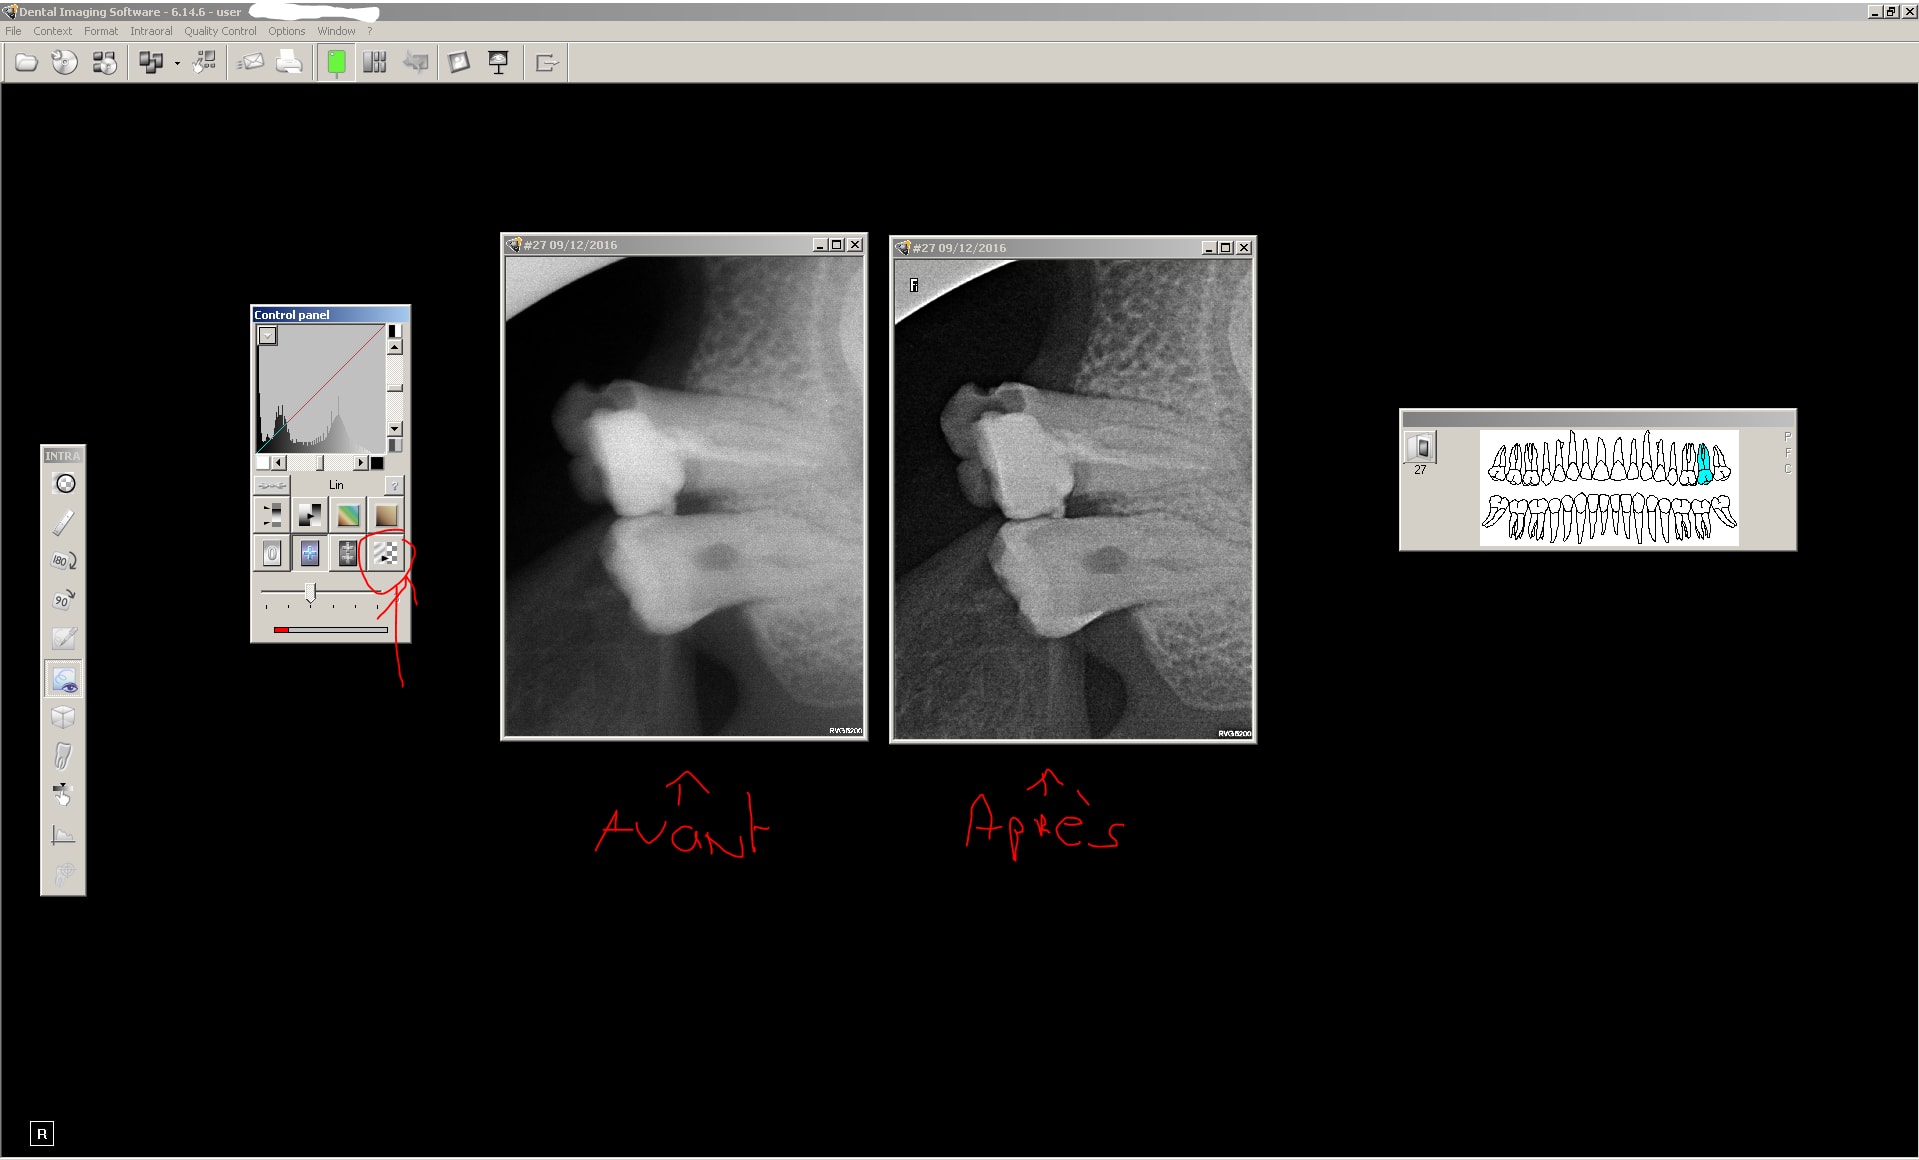Screen dimensions: 1919x1160
Task: Click the printer icon in the toolbar
Action: [289, 63]
